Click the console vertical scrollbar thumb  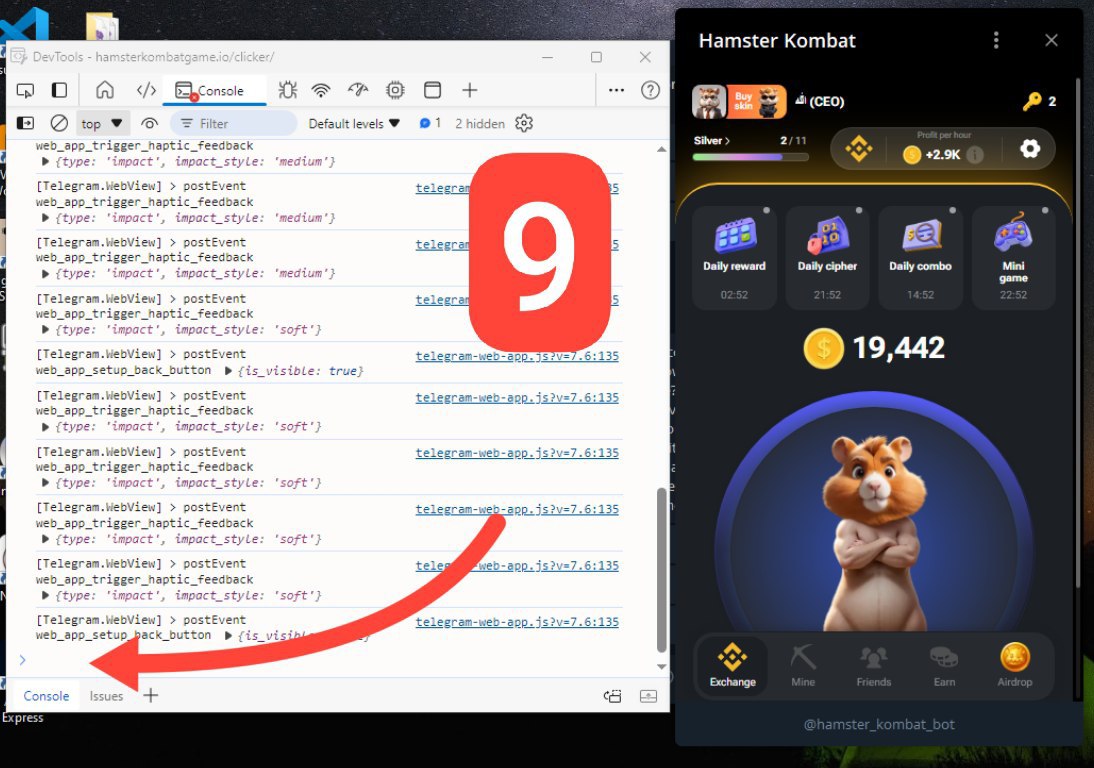pos(661,569)
